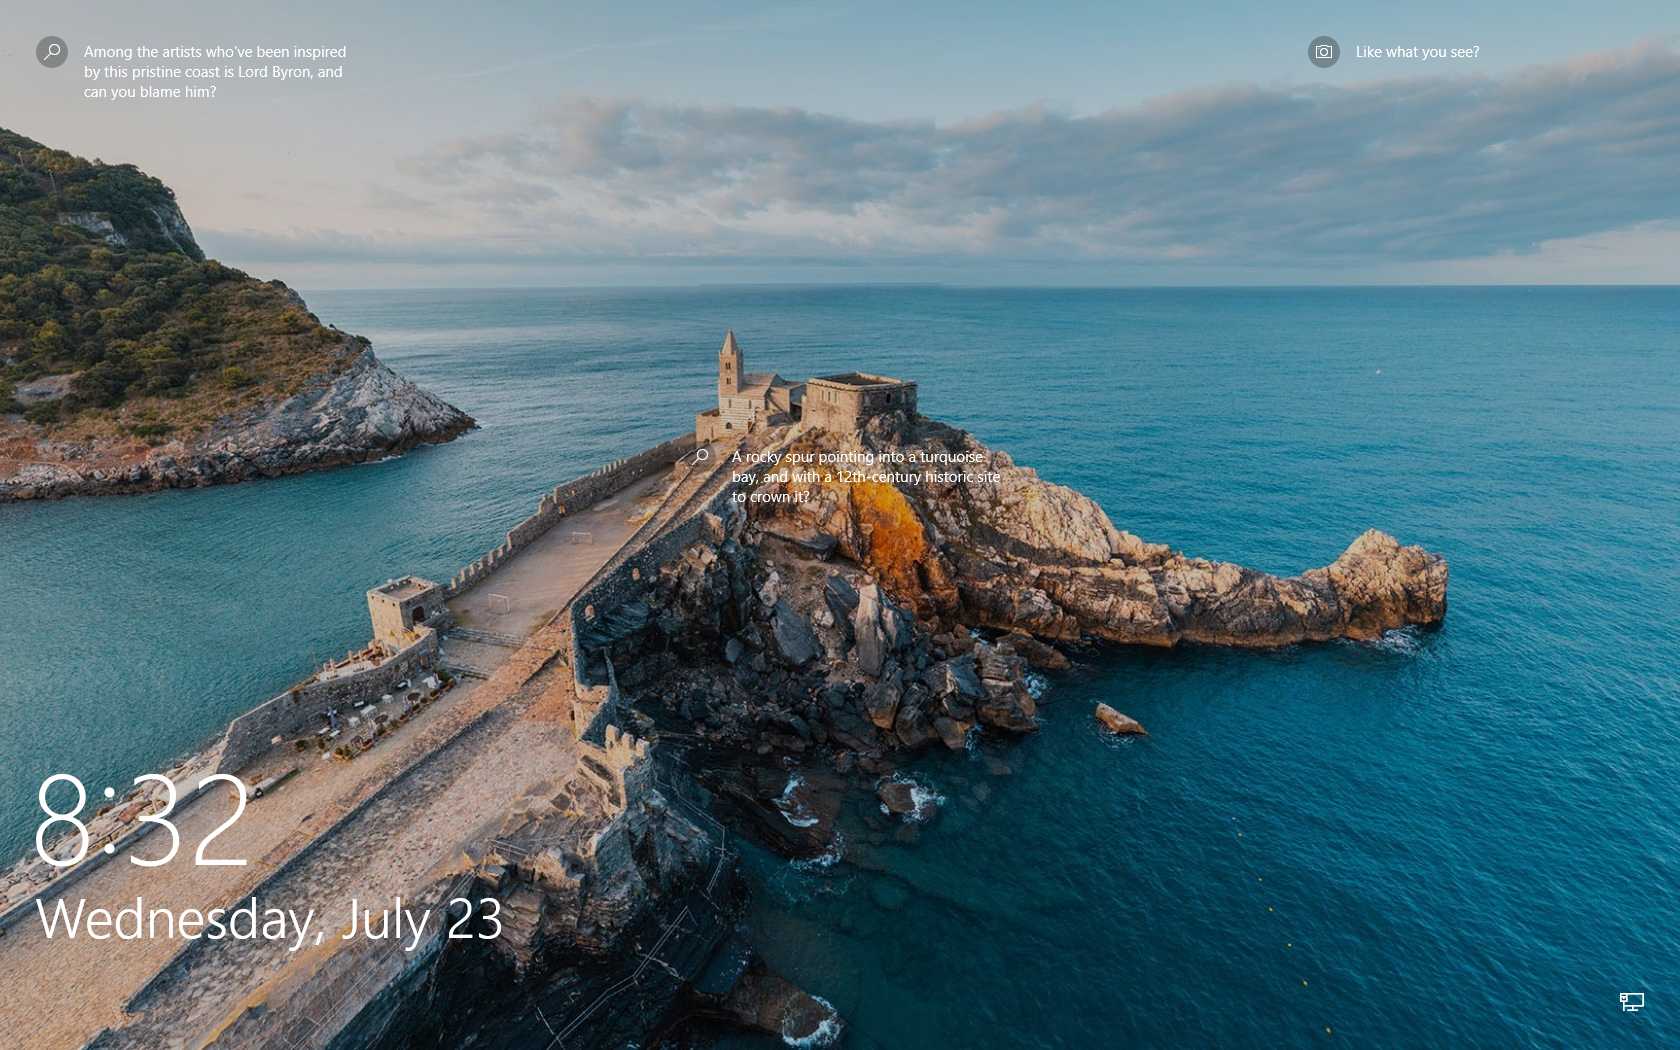Open the rocky spur 12th-century site caption
The height and width of the screenshot is (1050, 1680).
(x=866, y=477)
